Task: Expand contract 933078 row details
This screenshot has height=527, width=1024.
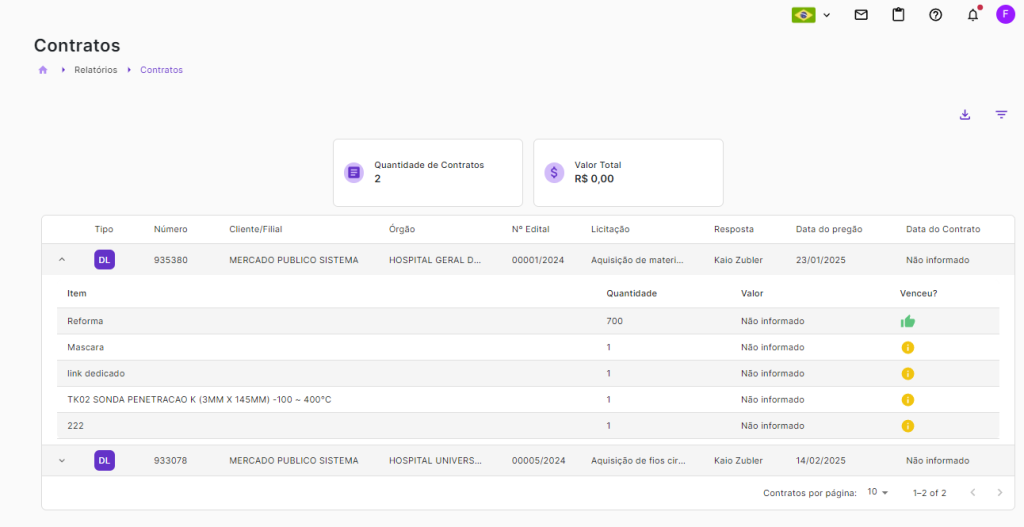Action: click(62, 461)
